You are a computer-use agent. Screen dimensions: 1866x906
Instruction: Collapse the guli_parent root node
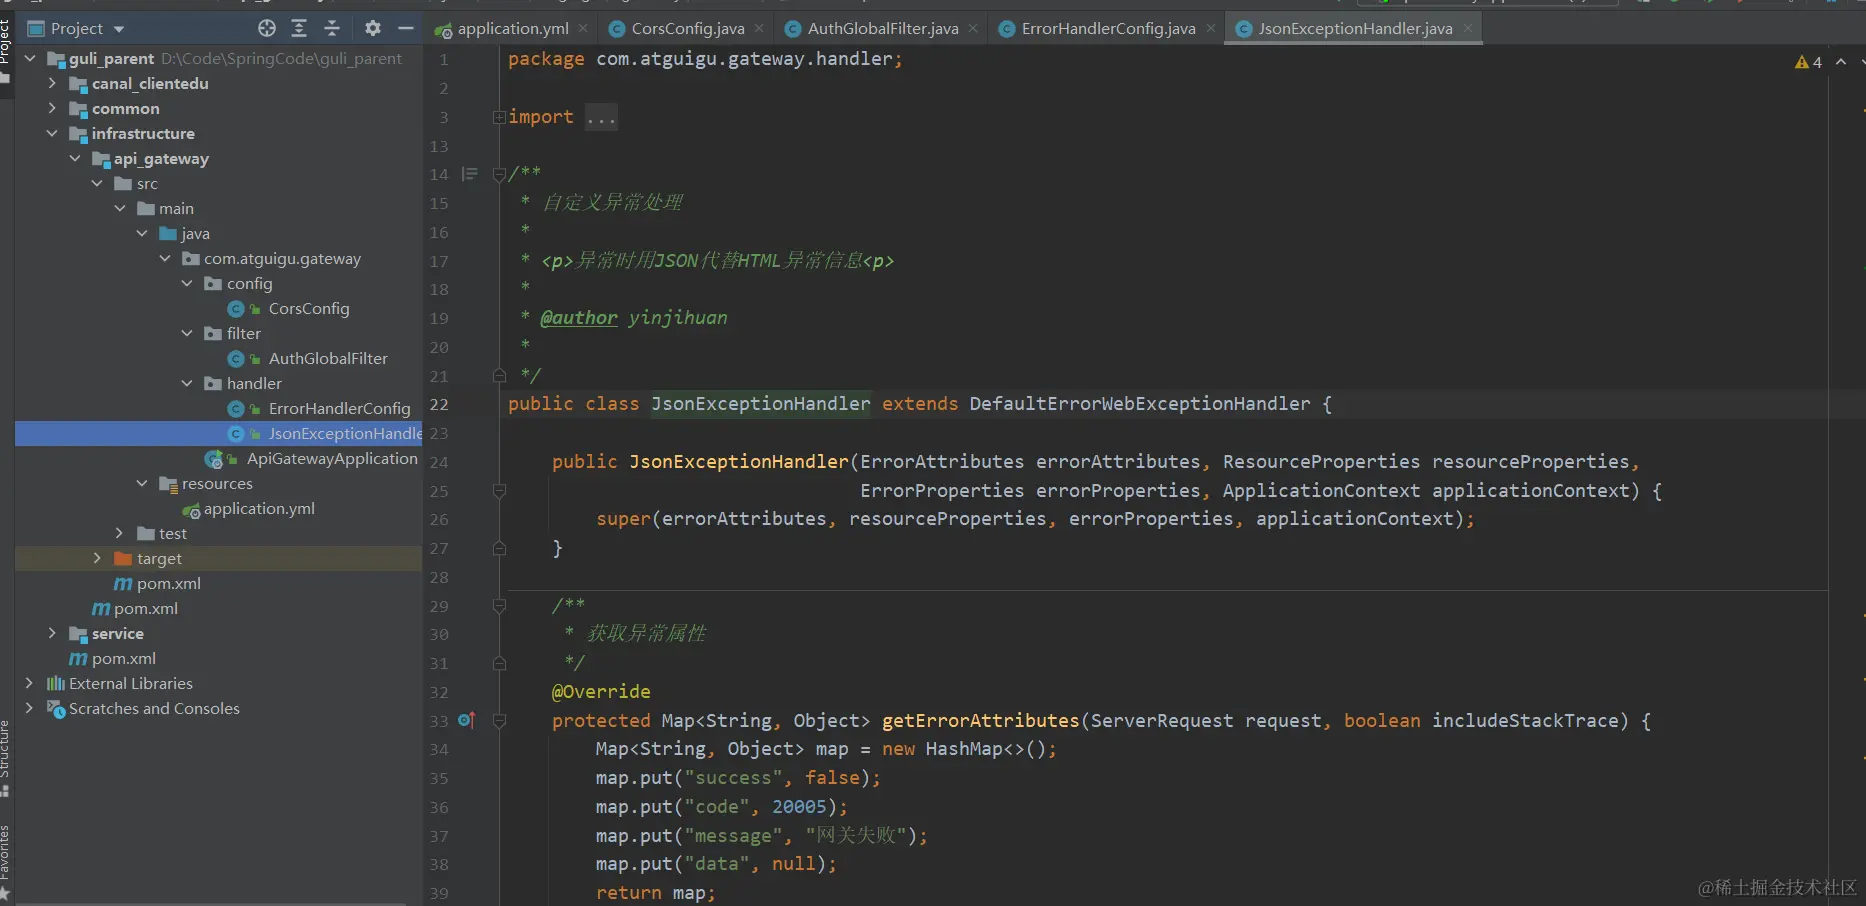(30, 59)
